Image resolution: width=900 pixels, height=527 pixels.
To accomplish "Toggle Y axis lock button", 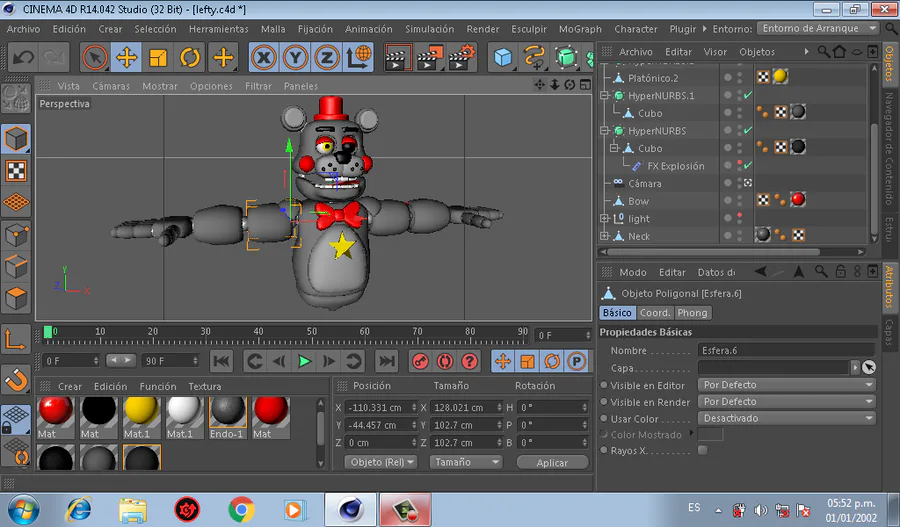I will [x=296, y=57].
